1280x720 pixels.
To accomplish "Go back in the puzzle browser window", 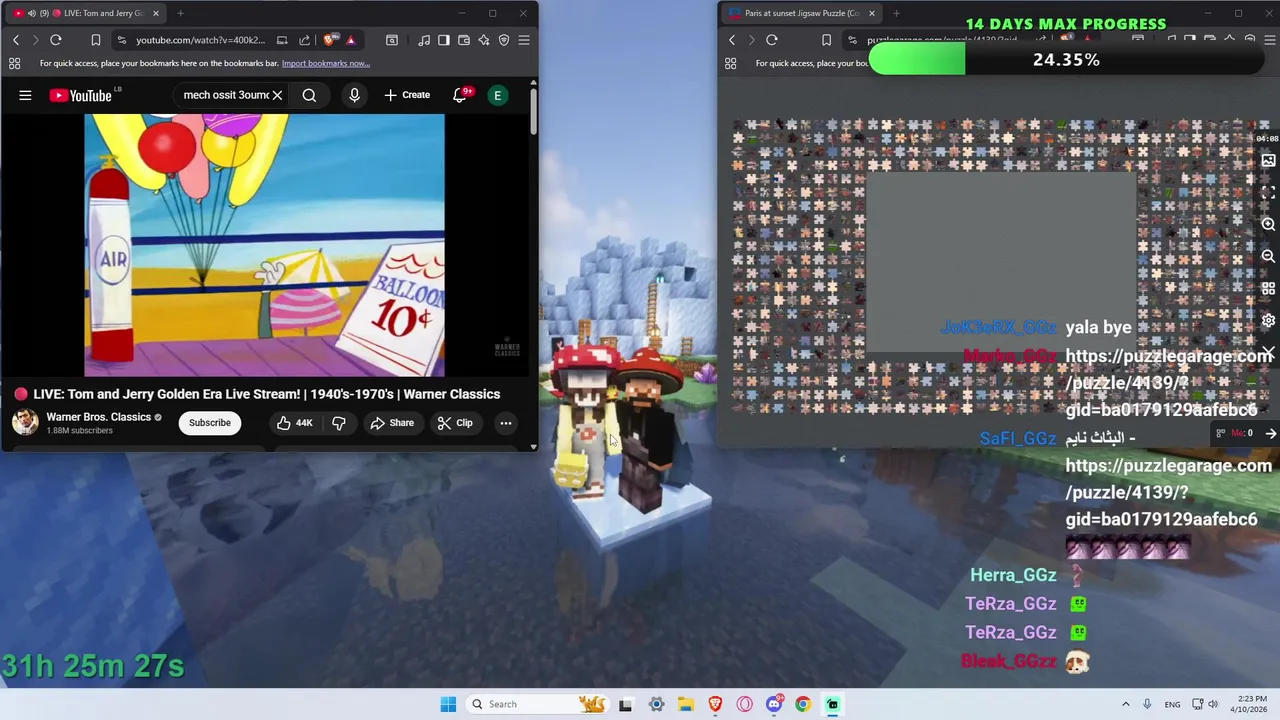I will pyautogui.click(x=732, y=40).
